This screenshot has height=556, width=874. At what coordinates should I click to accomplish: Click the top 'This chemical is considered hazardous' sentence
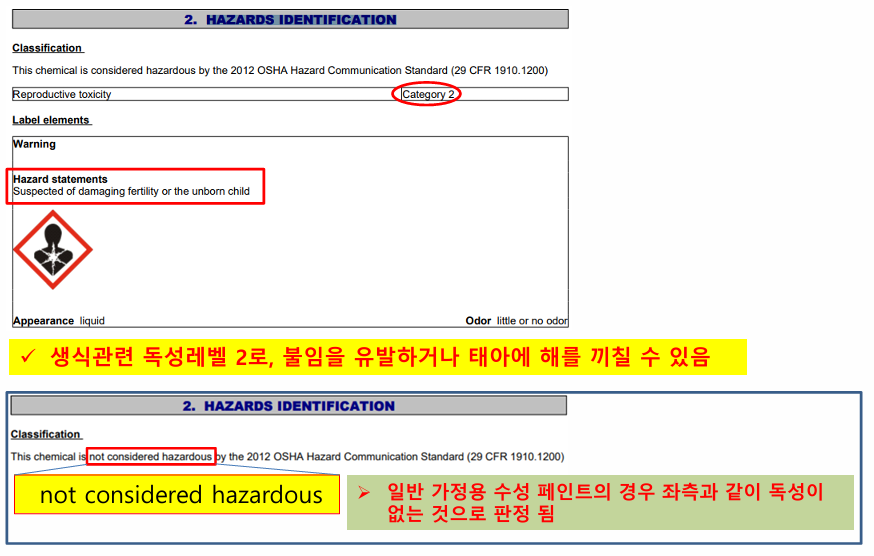coord(279,70)
